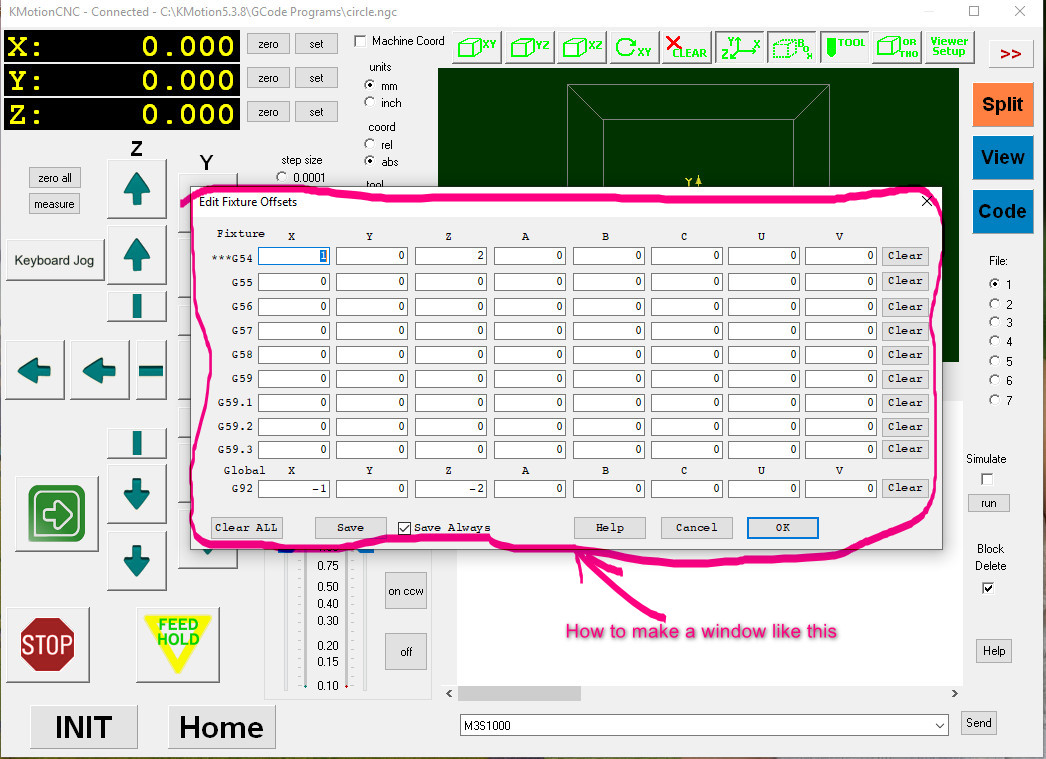Open the Code tab button
This screenshot has height=759, width=1046.
[1002, 211]
